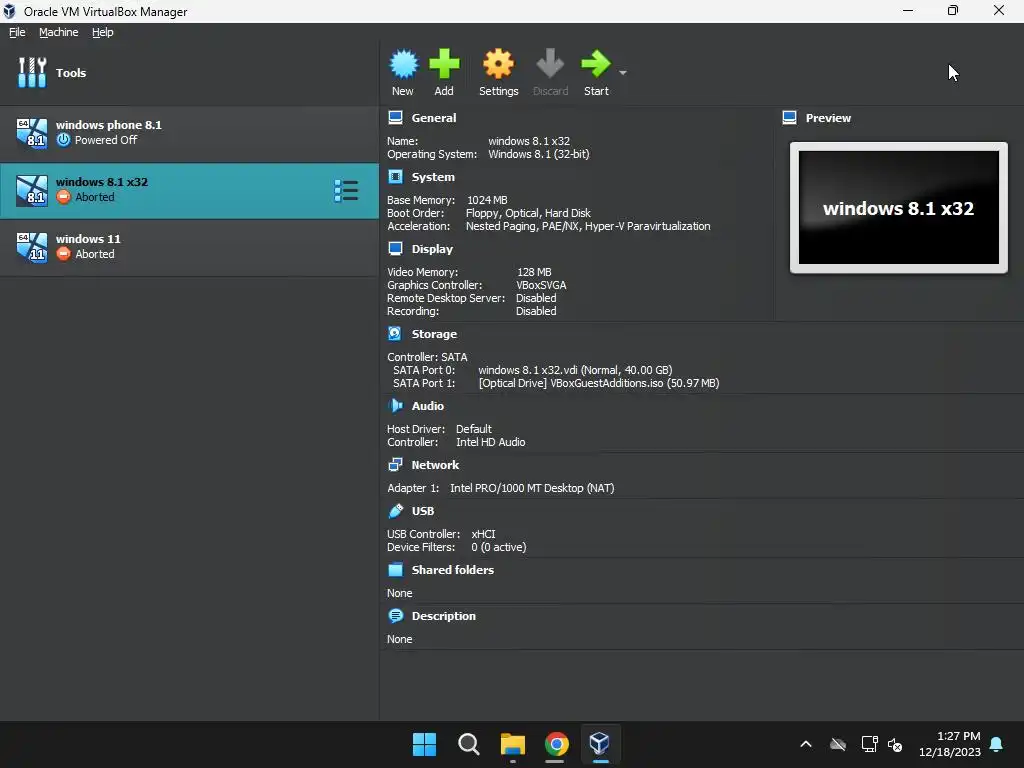Screen dimensions: 1024x768
Task: Click the USB Controller xHCI value
Action: [483, 534]
